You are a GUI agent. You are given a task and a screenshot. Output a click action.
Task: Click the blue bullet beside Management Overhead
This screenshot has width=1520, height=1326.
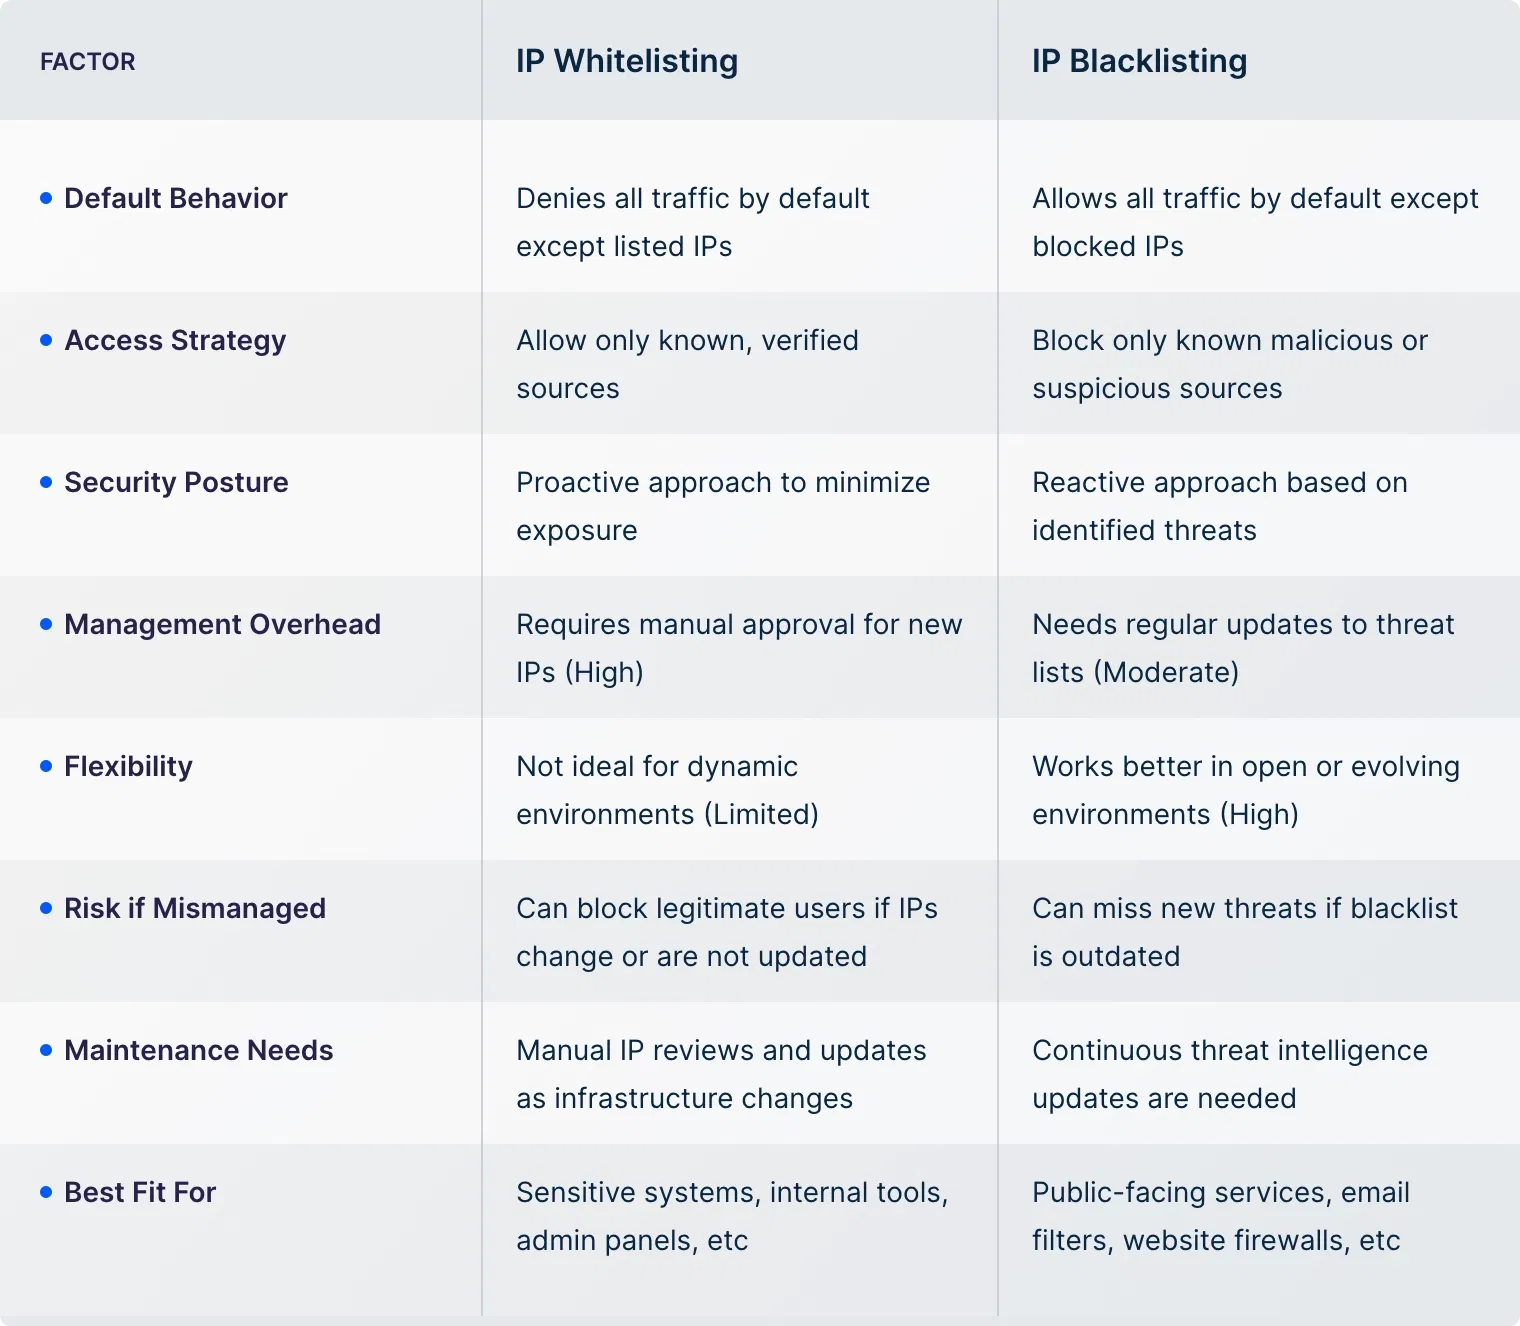point(46,624)
